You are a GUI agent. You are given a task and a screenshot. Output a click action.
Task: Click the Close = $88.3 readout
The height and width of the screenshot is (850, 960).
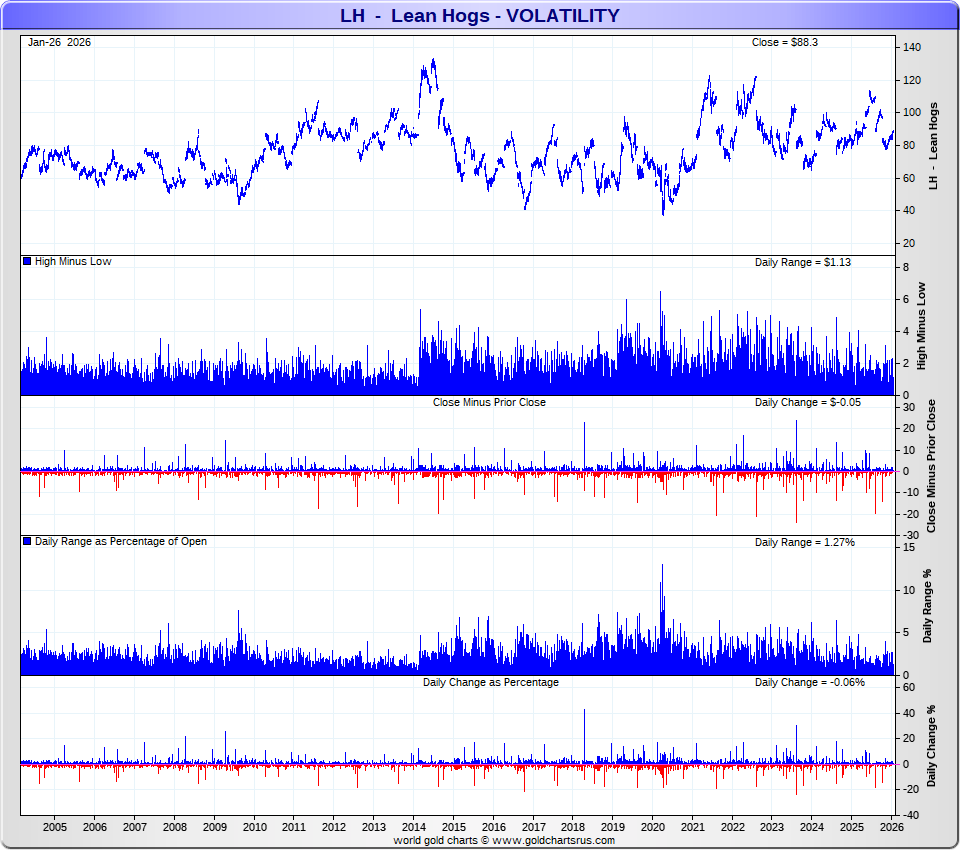click(x=785, y=42)
